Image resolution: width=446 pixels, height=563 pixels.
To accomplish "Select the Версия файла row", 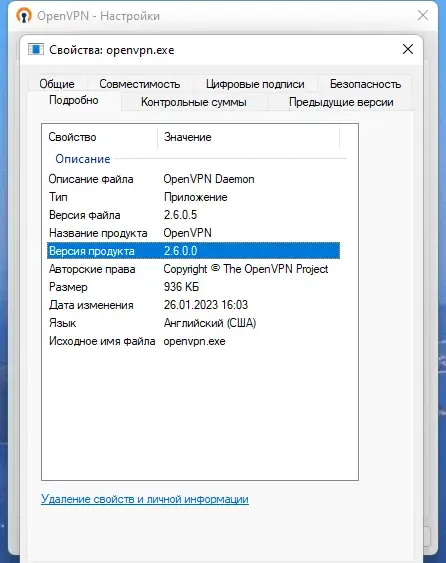I will click(193, 215).
